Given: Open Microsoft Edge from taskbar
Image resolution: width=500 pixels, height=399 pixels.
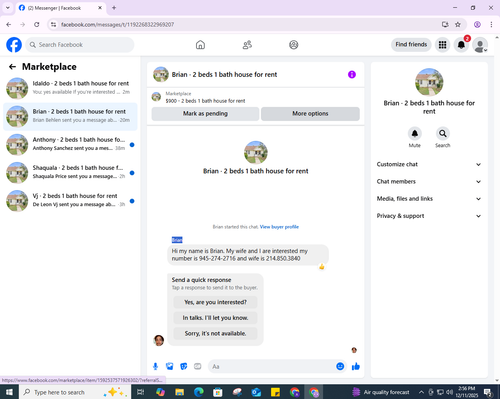Looking at the screenshot, I should tap(199, 392).
